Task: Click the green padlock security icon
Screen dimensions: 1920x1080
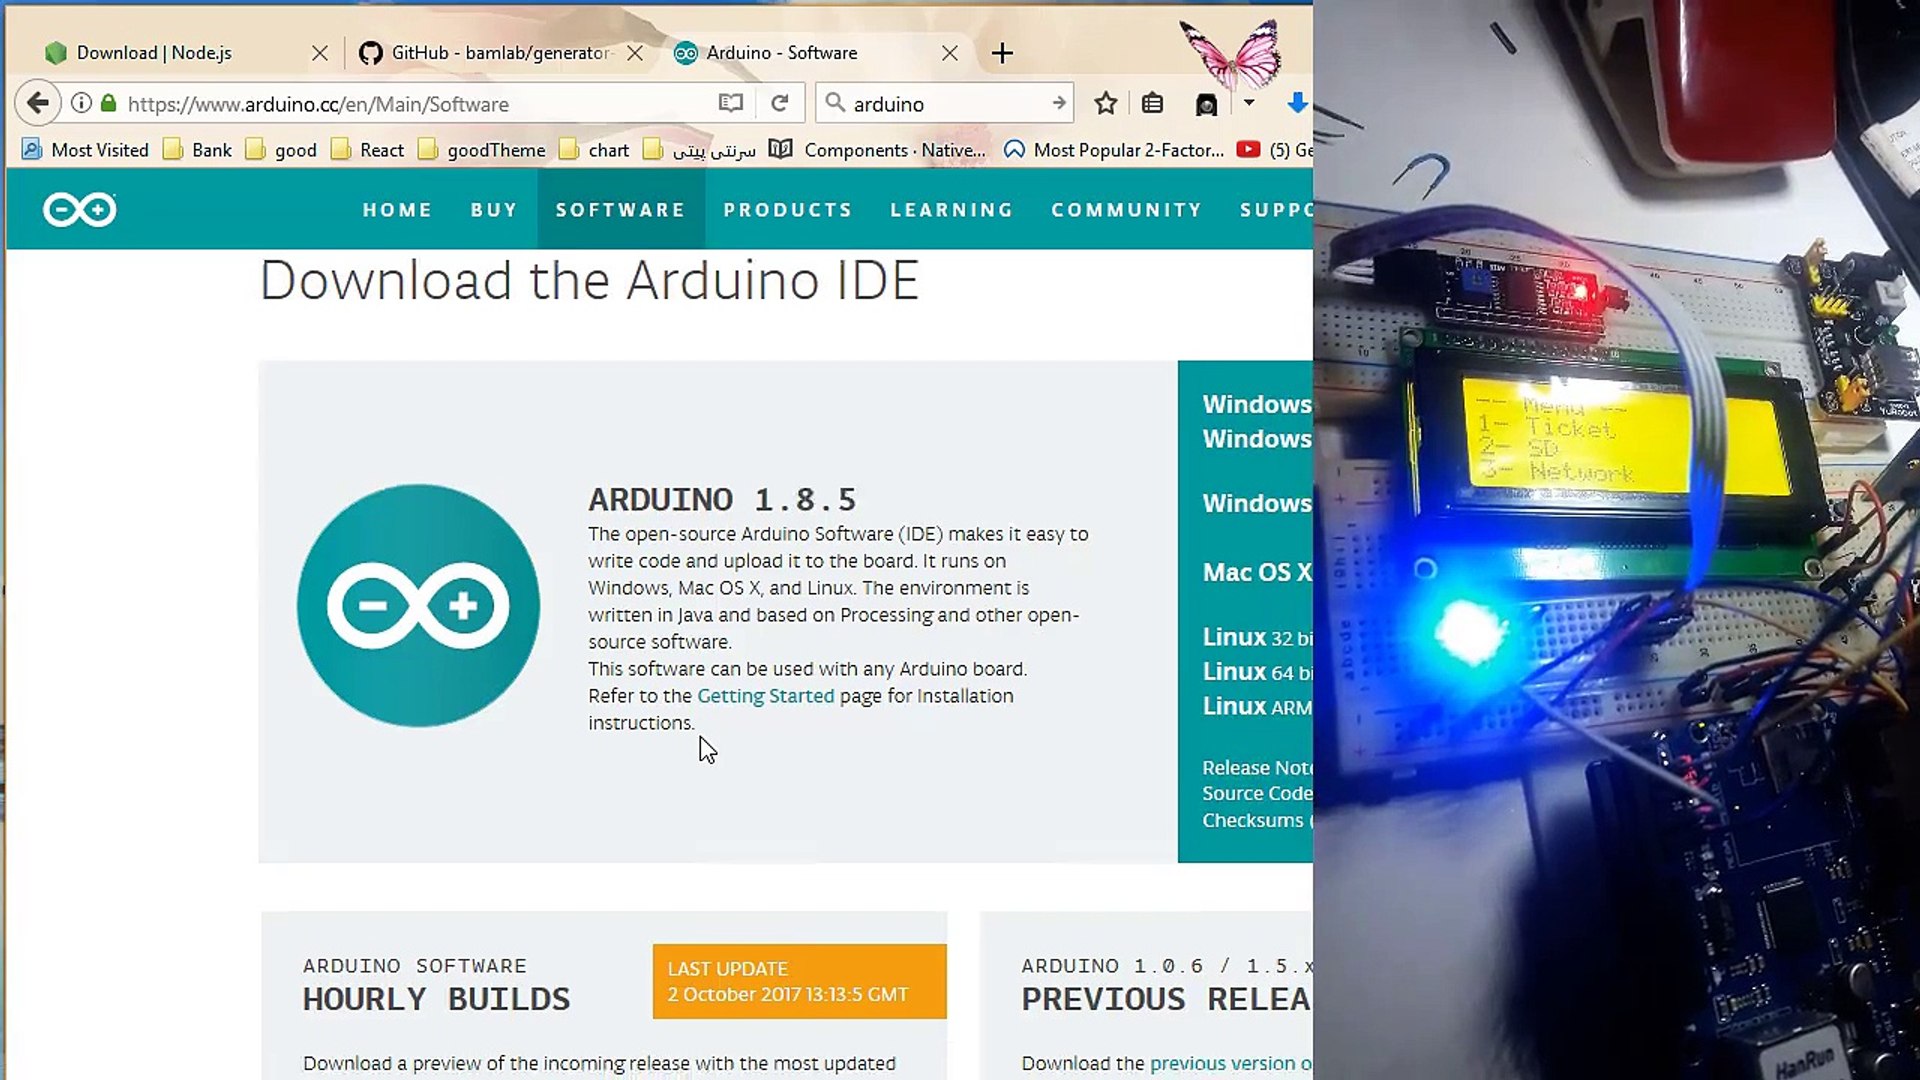Action: tap(109, 103)
